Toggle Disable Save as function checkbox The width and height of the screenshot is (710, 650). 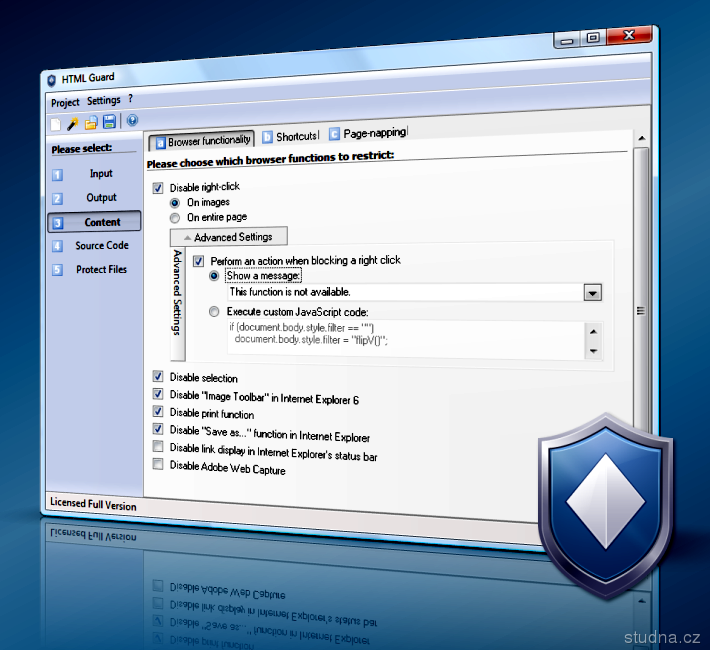[158, 429]
